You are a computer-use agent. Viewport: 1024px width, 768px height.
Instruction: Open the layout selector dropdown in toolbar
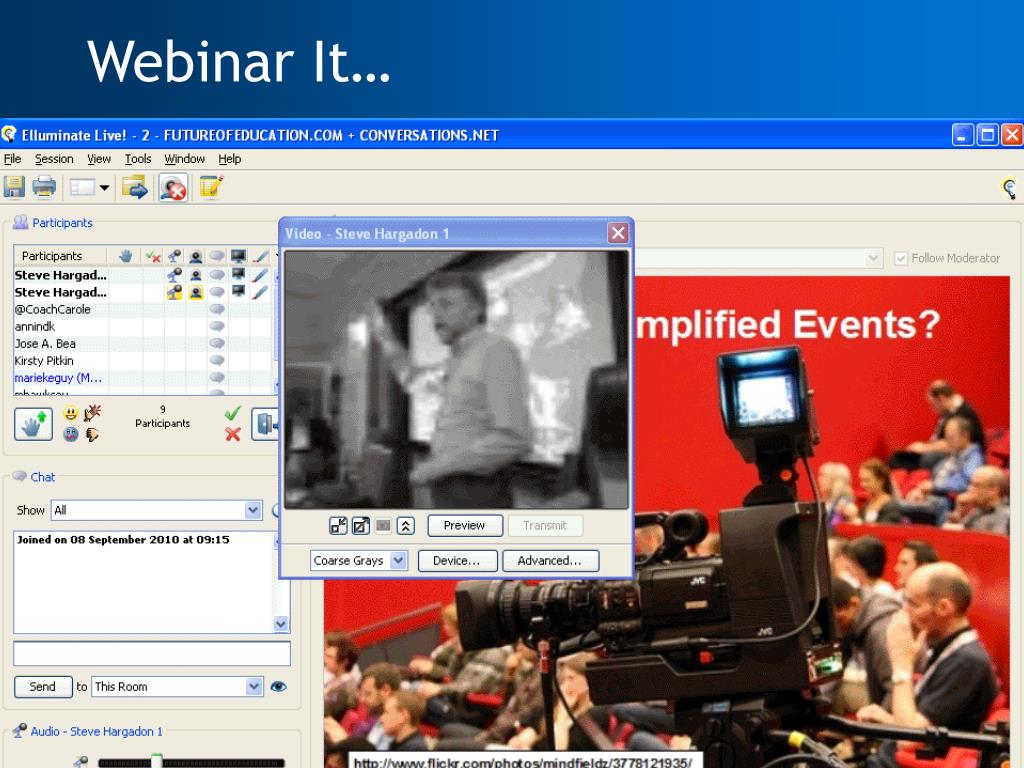click(89, 188)
